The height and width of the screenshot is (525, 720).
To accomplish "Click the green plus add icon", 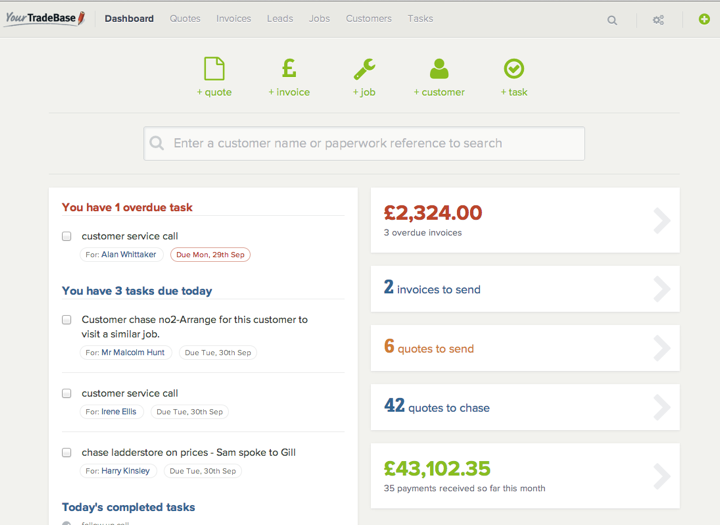I will point(704,19).
